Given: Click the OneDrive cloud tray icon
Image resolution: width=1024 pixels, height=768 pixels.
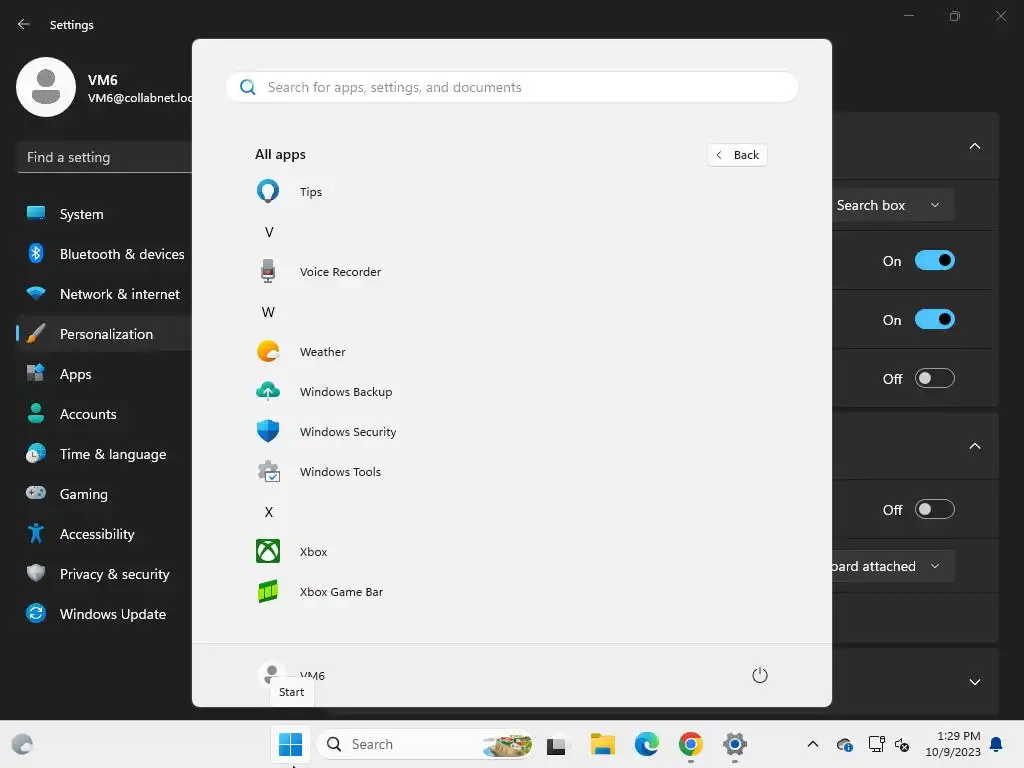Looking at the screenshot, I should tap(844, 744).
